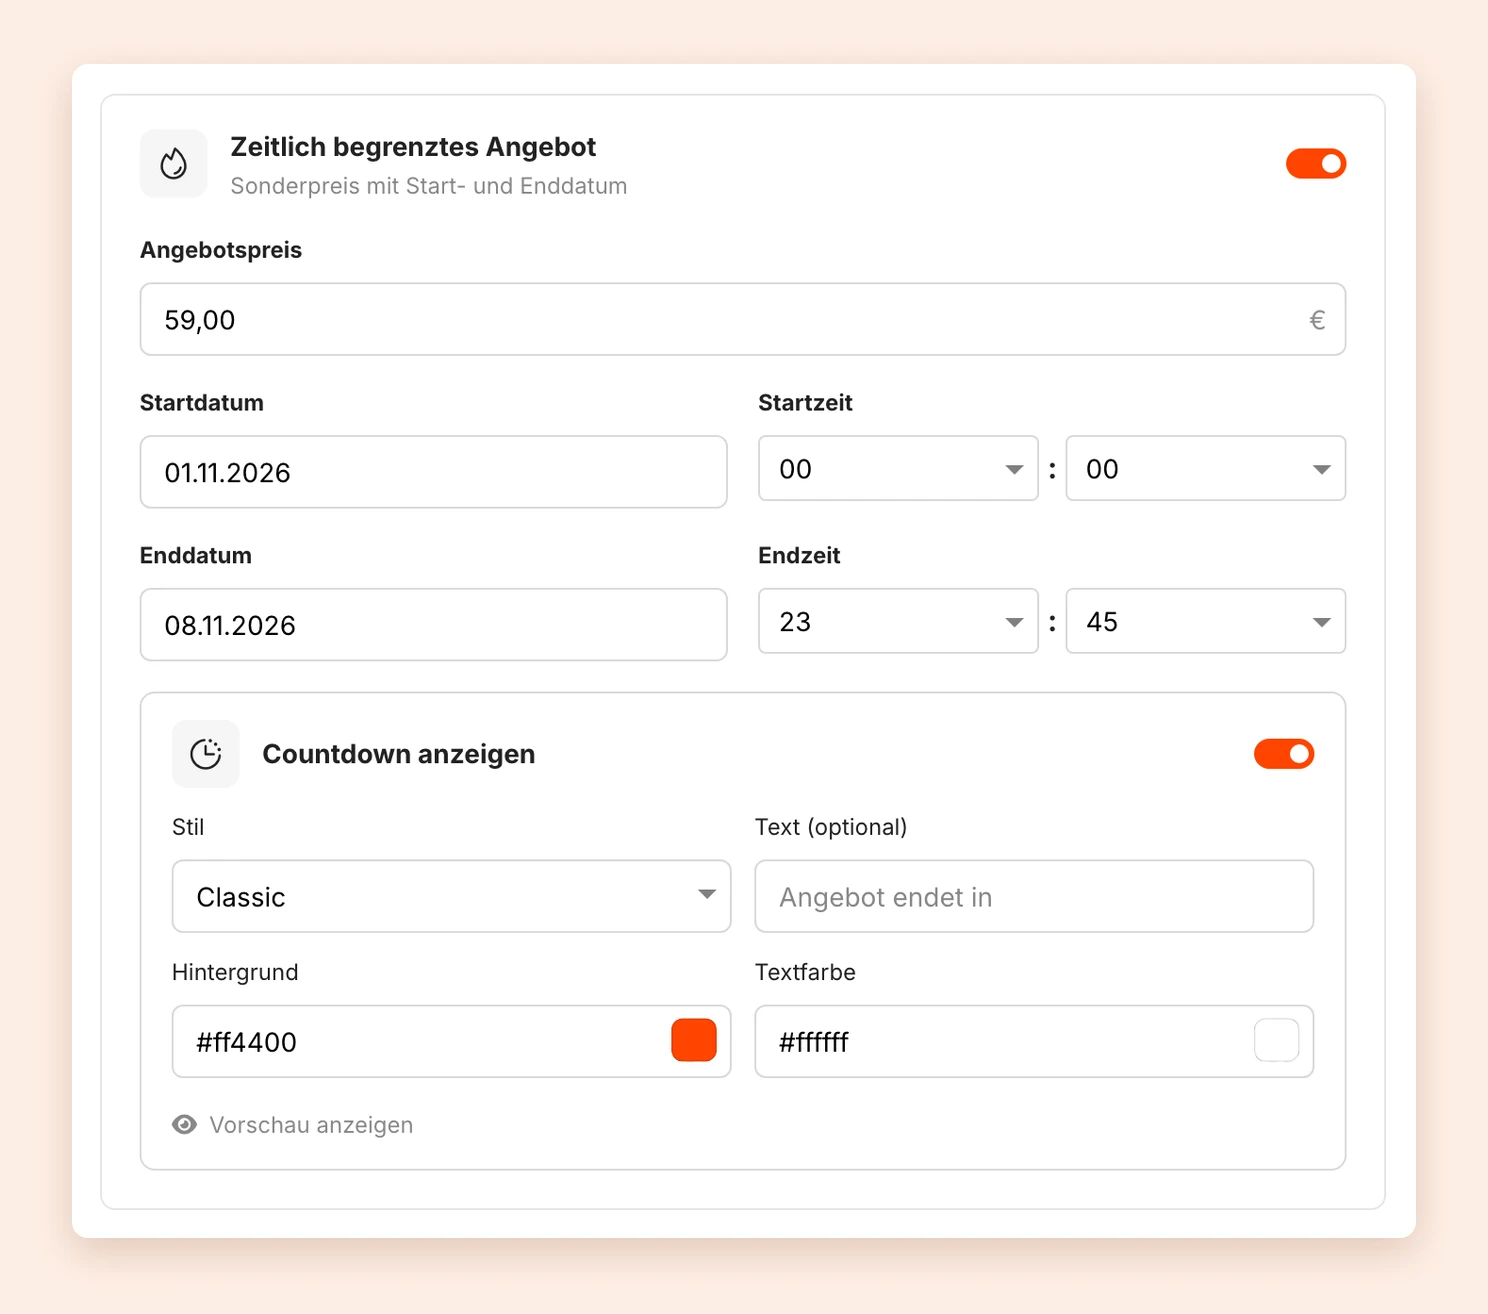
Task: Click the Hintergrund label
Action: (x=235, y=972)
